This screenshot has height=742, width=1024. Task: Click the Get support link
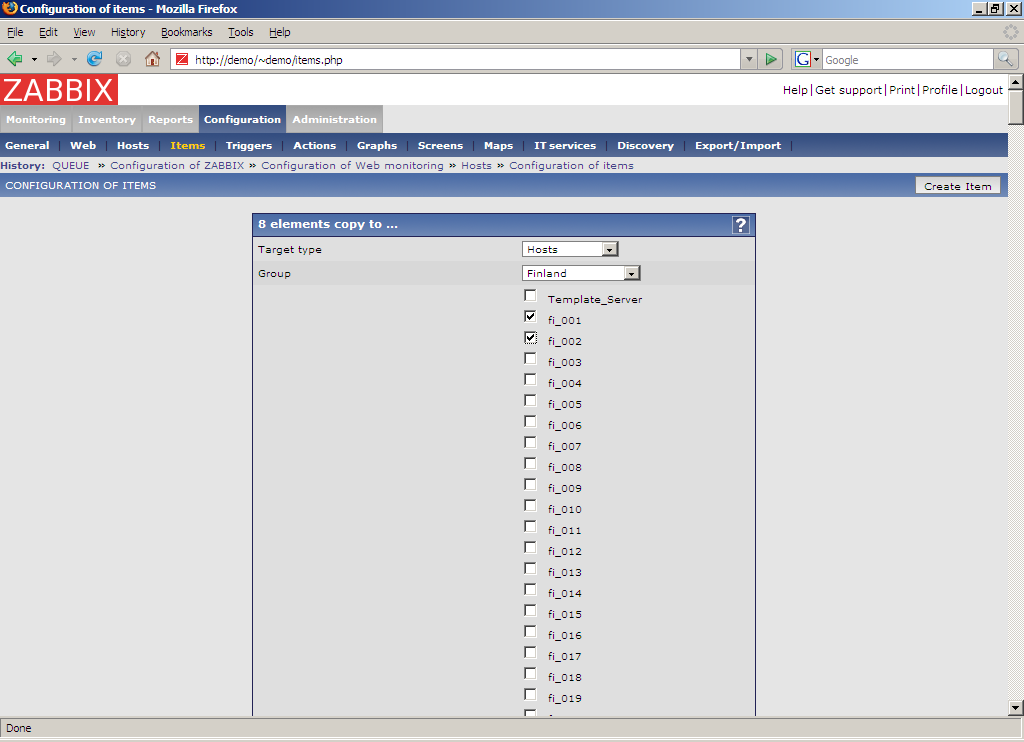point(848,90)
